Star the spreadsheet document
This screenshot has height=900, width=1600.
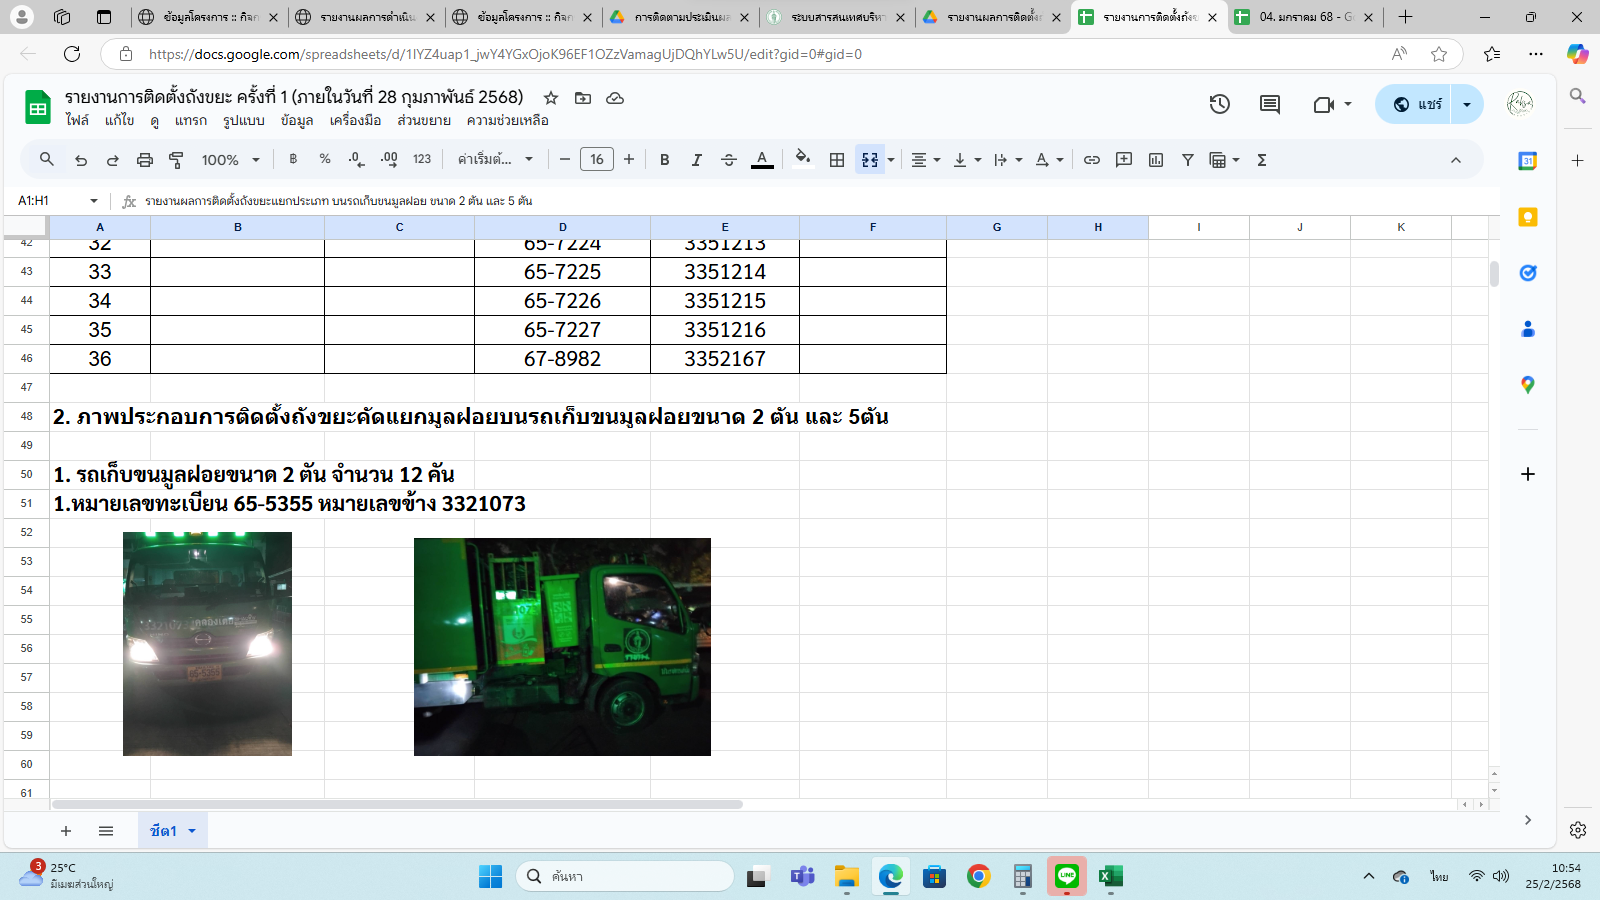tap(550, 98)
